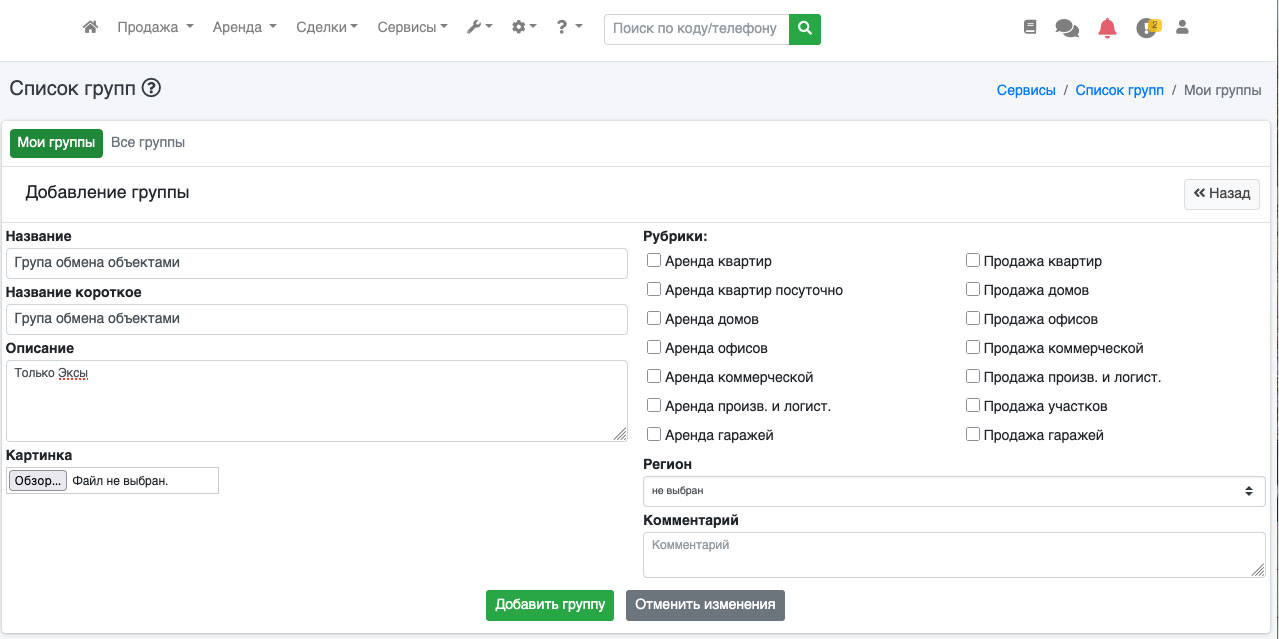This screenshot has width=1279, height=639.
Task: Click the Обзор file chooser button
Action: pyautogui.click(x=38, y=481)
